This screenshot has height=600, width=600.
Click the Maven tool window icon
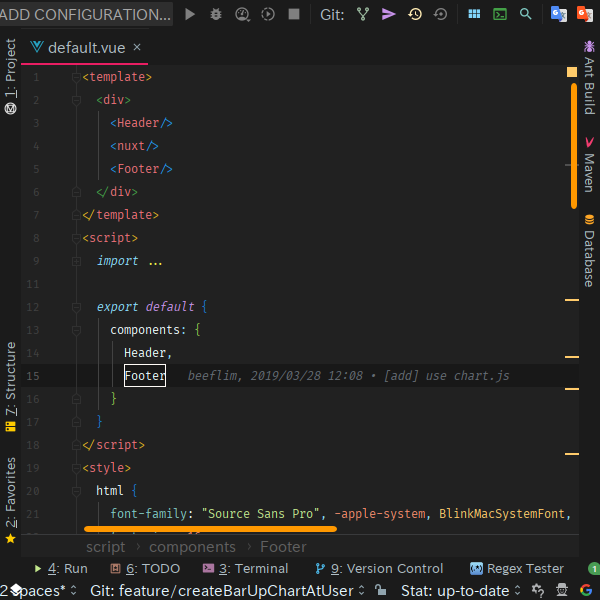point(589,142)
